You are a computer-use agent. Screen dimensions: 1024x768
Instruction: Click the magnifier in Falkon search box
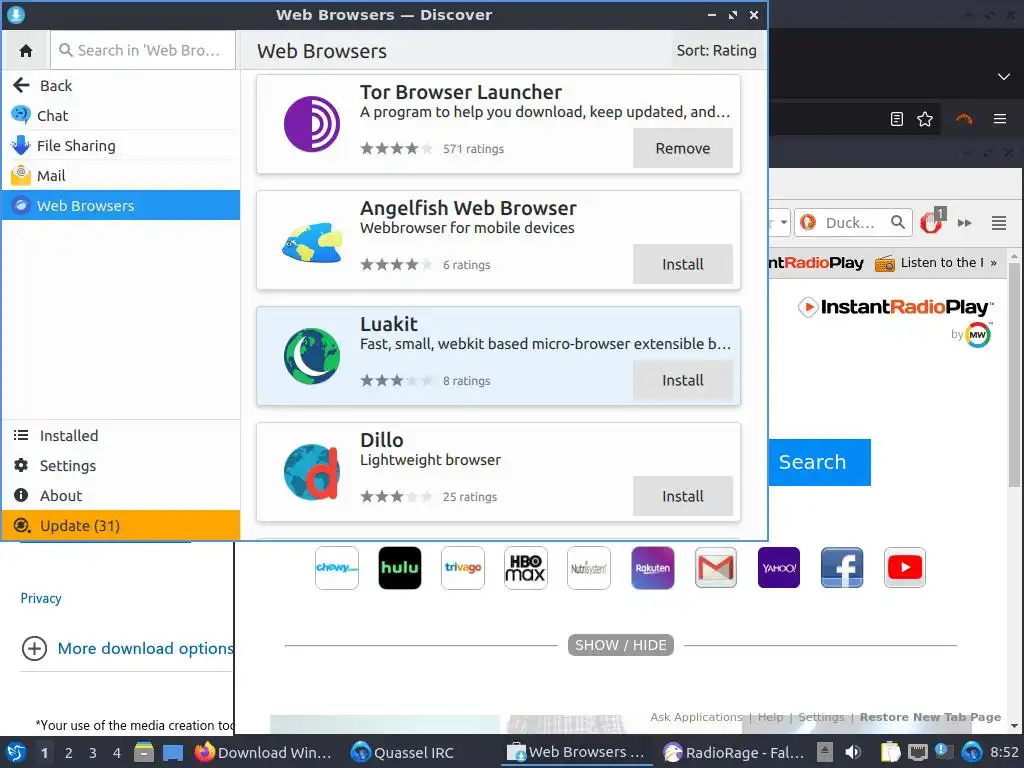(898, 223)
